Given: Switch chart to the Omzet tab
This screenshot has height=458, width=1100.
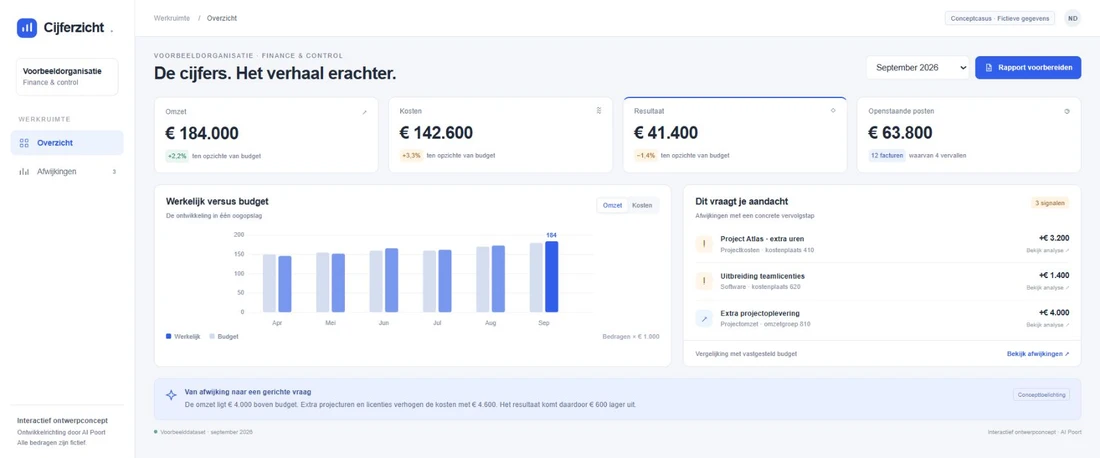Looking at the screenshot, I should (x=613, y=206).
